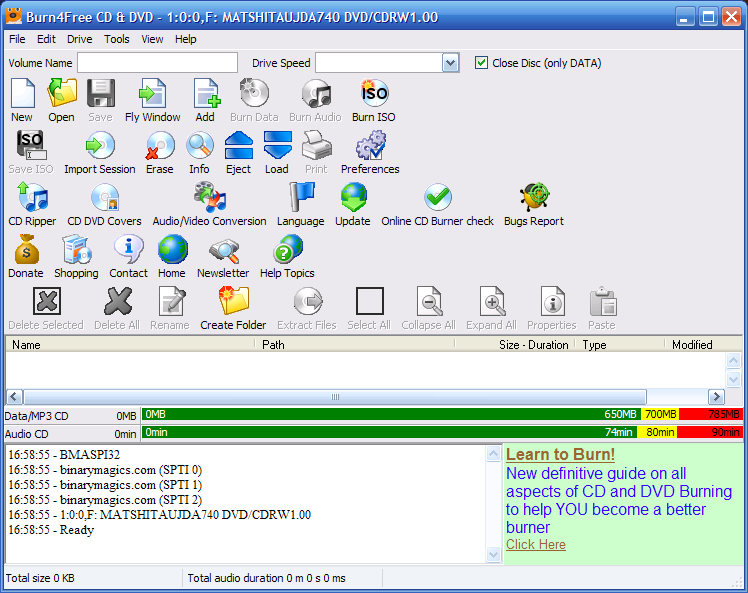Click the Contact speech bubble icon
The image size is (748, 593).
pyautogui.click(x=129, y=250)
